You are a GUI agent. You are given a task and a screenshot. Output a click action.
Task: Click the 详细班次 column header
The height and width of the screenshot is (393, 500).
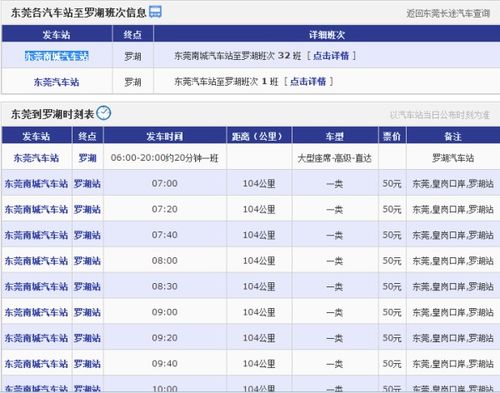(327, 34)
